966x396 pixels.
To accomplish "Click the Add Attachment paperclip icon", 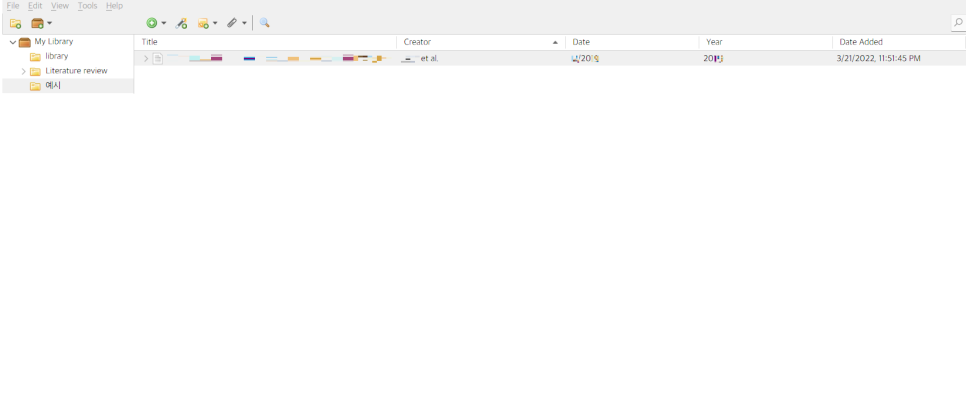I will tap(232, 23).
